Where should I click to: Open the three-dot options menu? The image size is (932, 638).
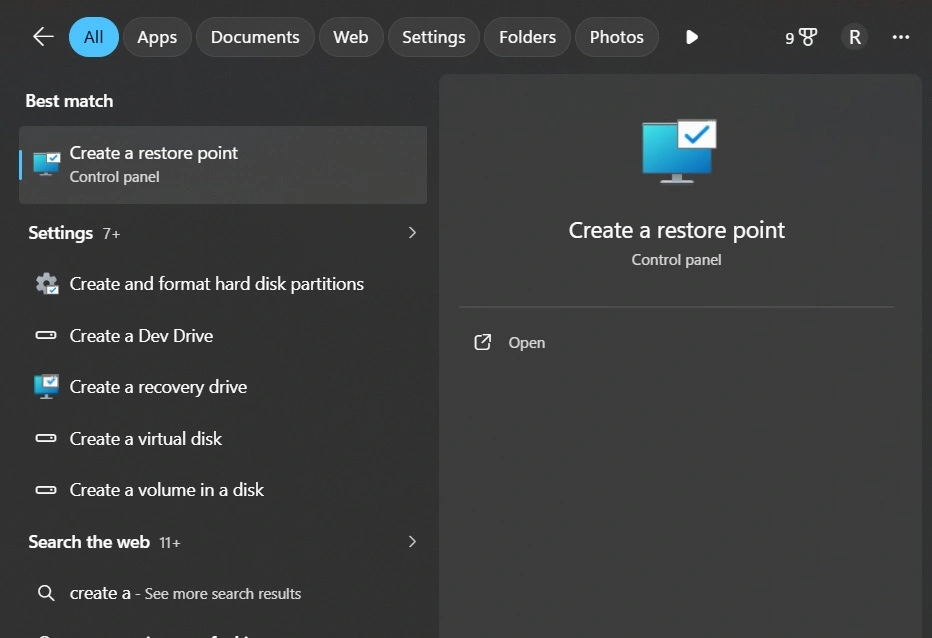click(900, 37)
